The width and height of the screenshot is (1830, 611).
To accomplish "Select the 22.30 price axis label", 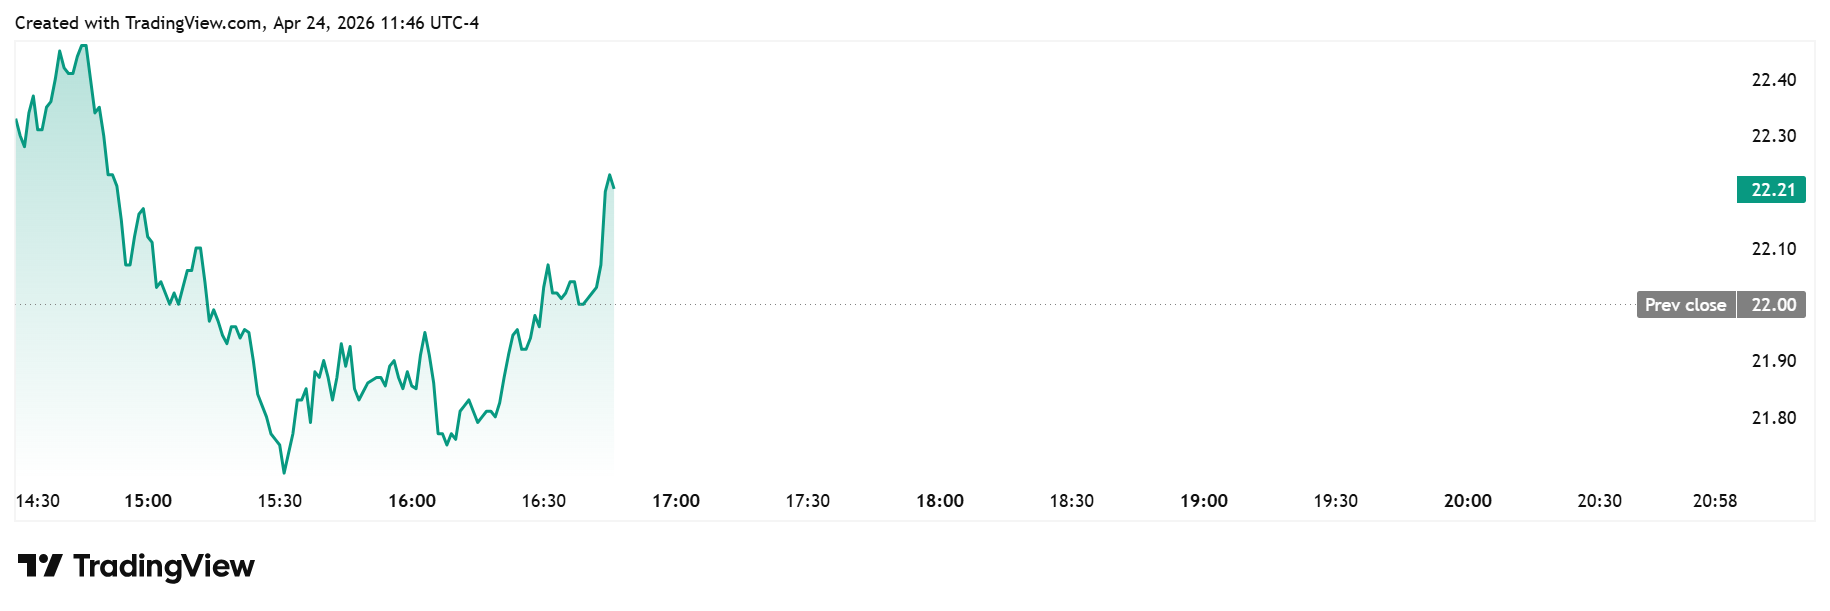I will (1773, 136).
